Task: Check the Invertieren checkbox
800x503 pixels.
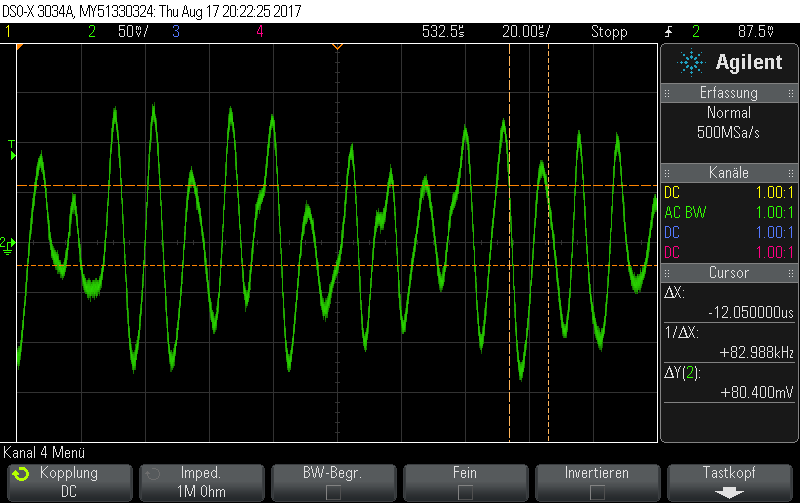Action: point(597,492)
